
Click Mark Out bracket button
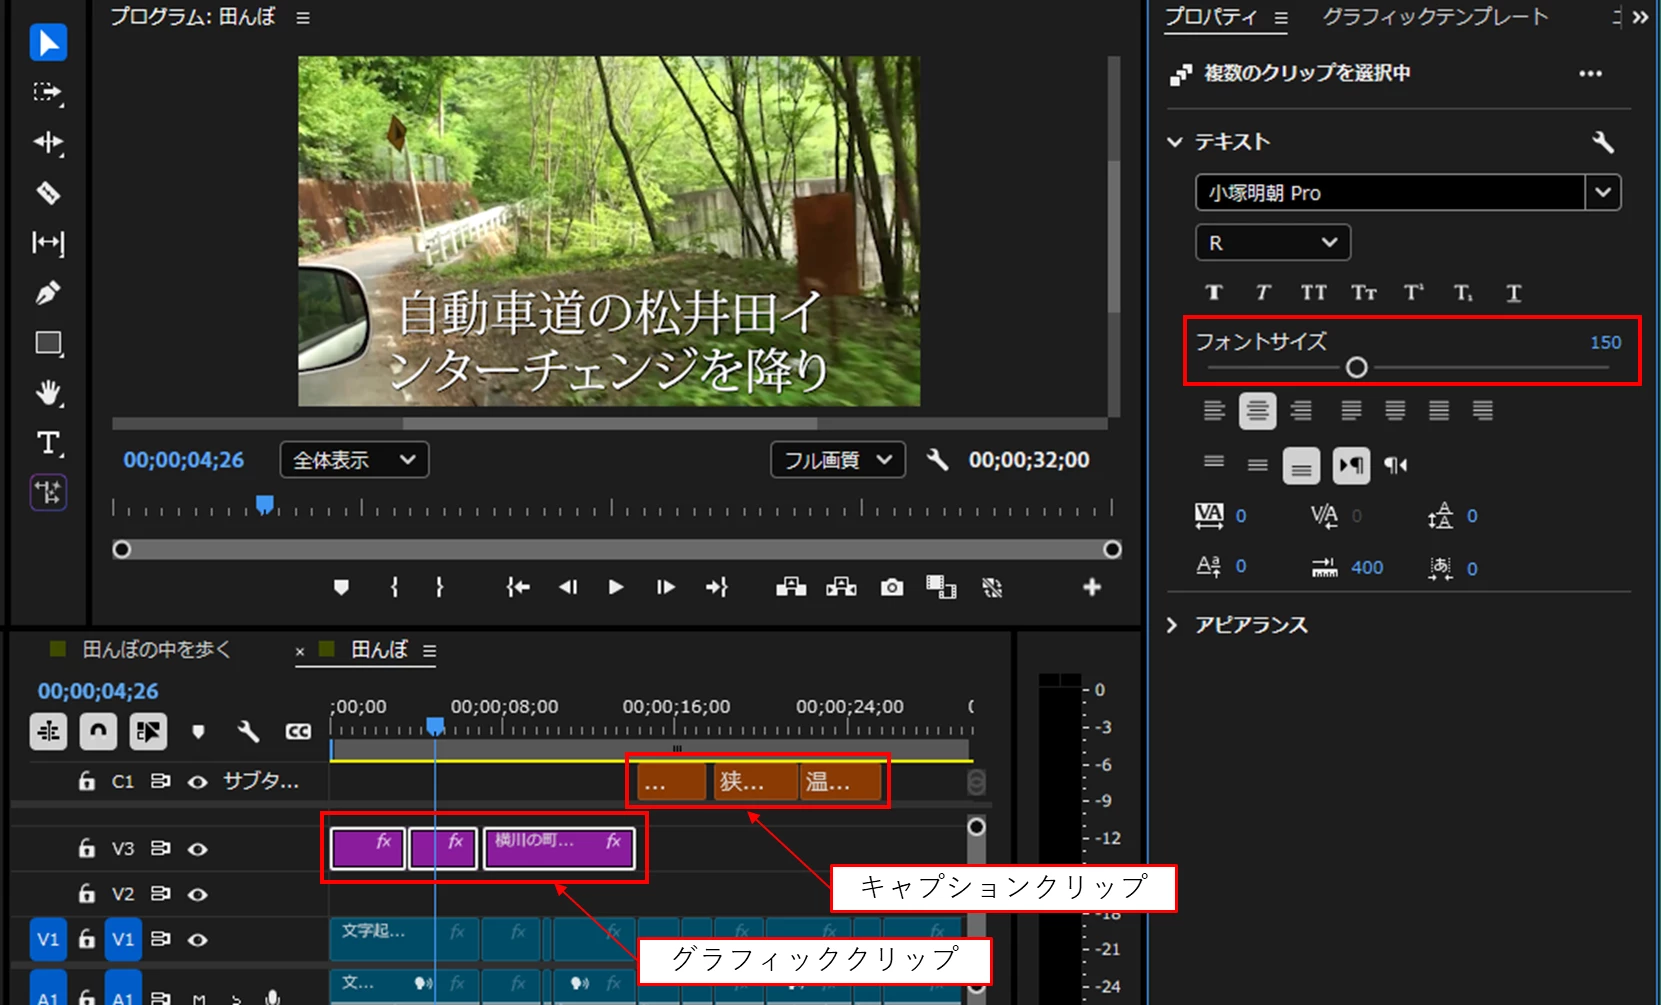coord(439,587)
